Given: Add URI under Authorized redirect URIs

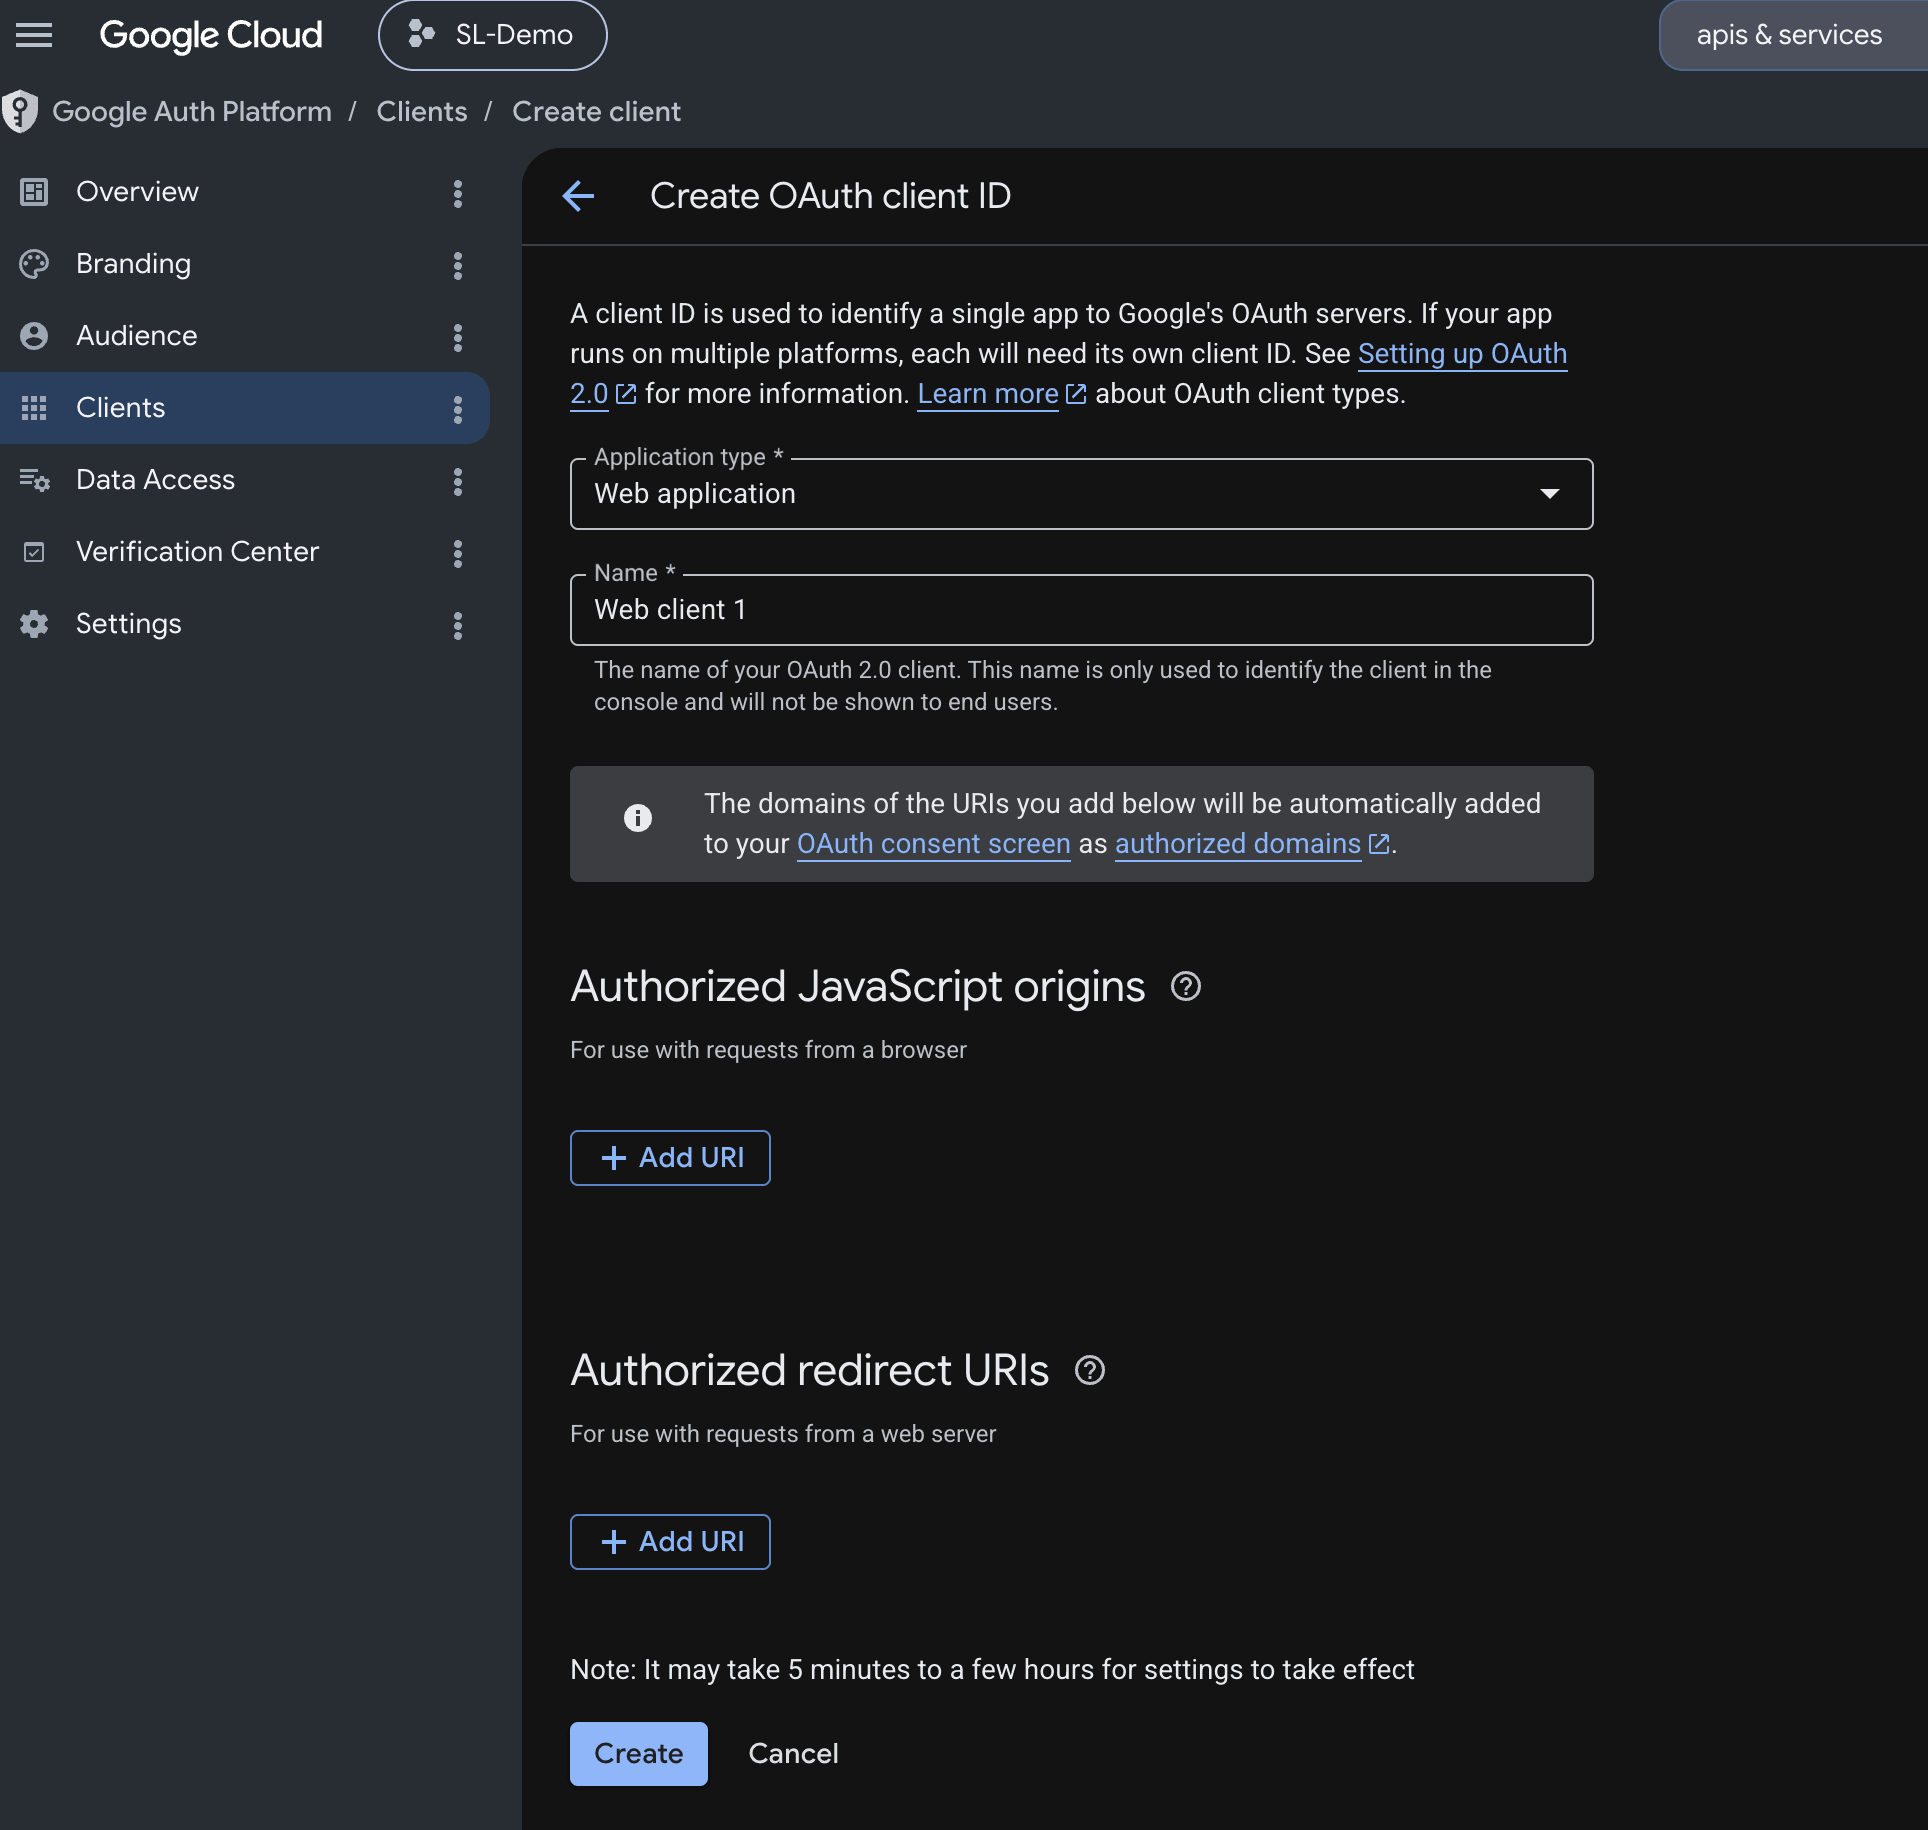Looking at the screenshot, I should coord(670,1542).
